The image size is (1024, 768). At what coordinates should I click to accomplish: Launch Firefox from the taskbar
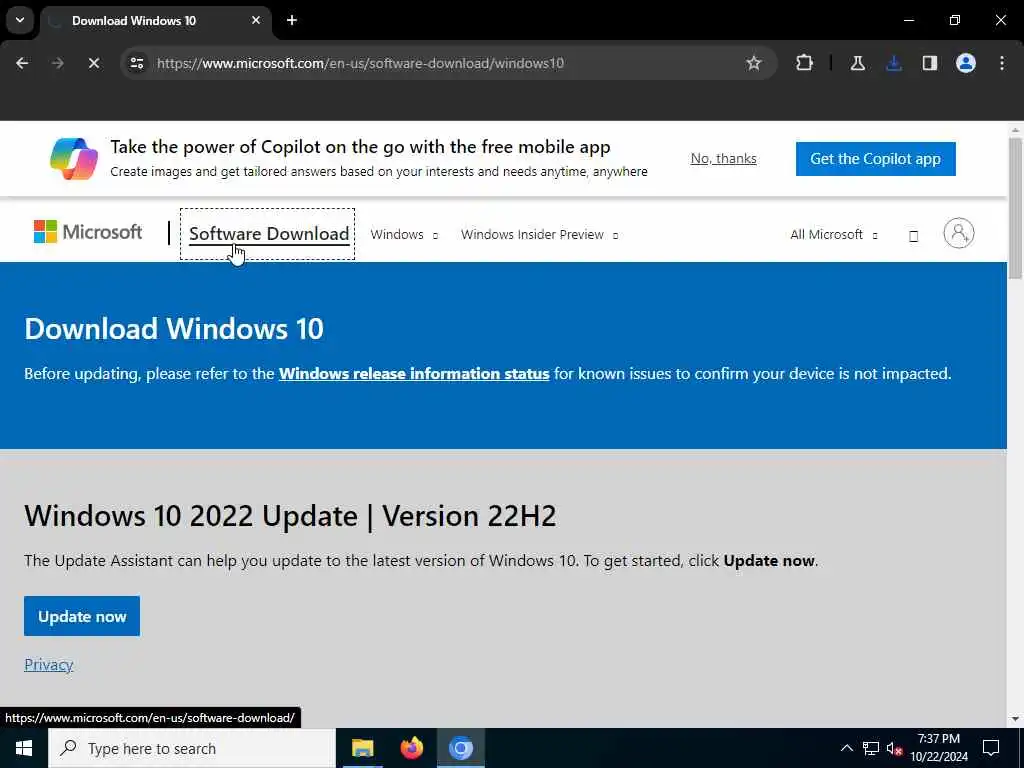click(411, 748)
